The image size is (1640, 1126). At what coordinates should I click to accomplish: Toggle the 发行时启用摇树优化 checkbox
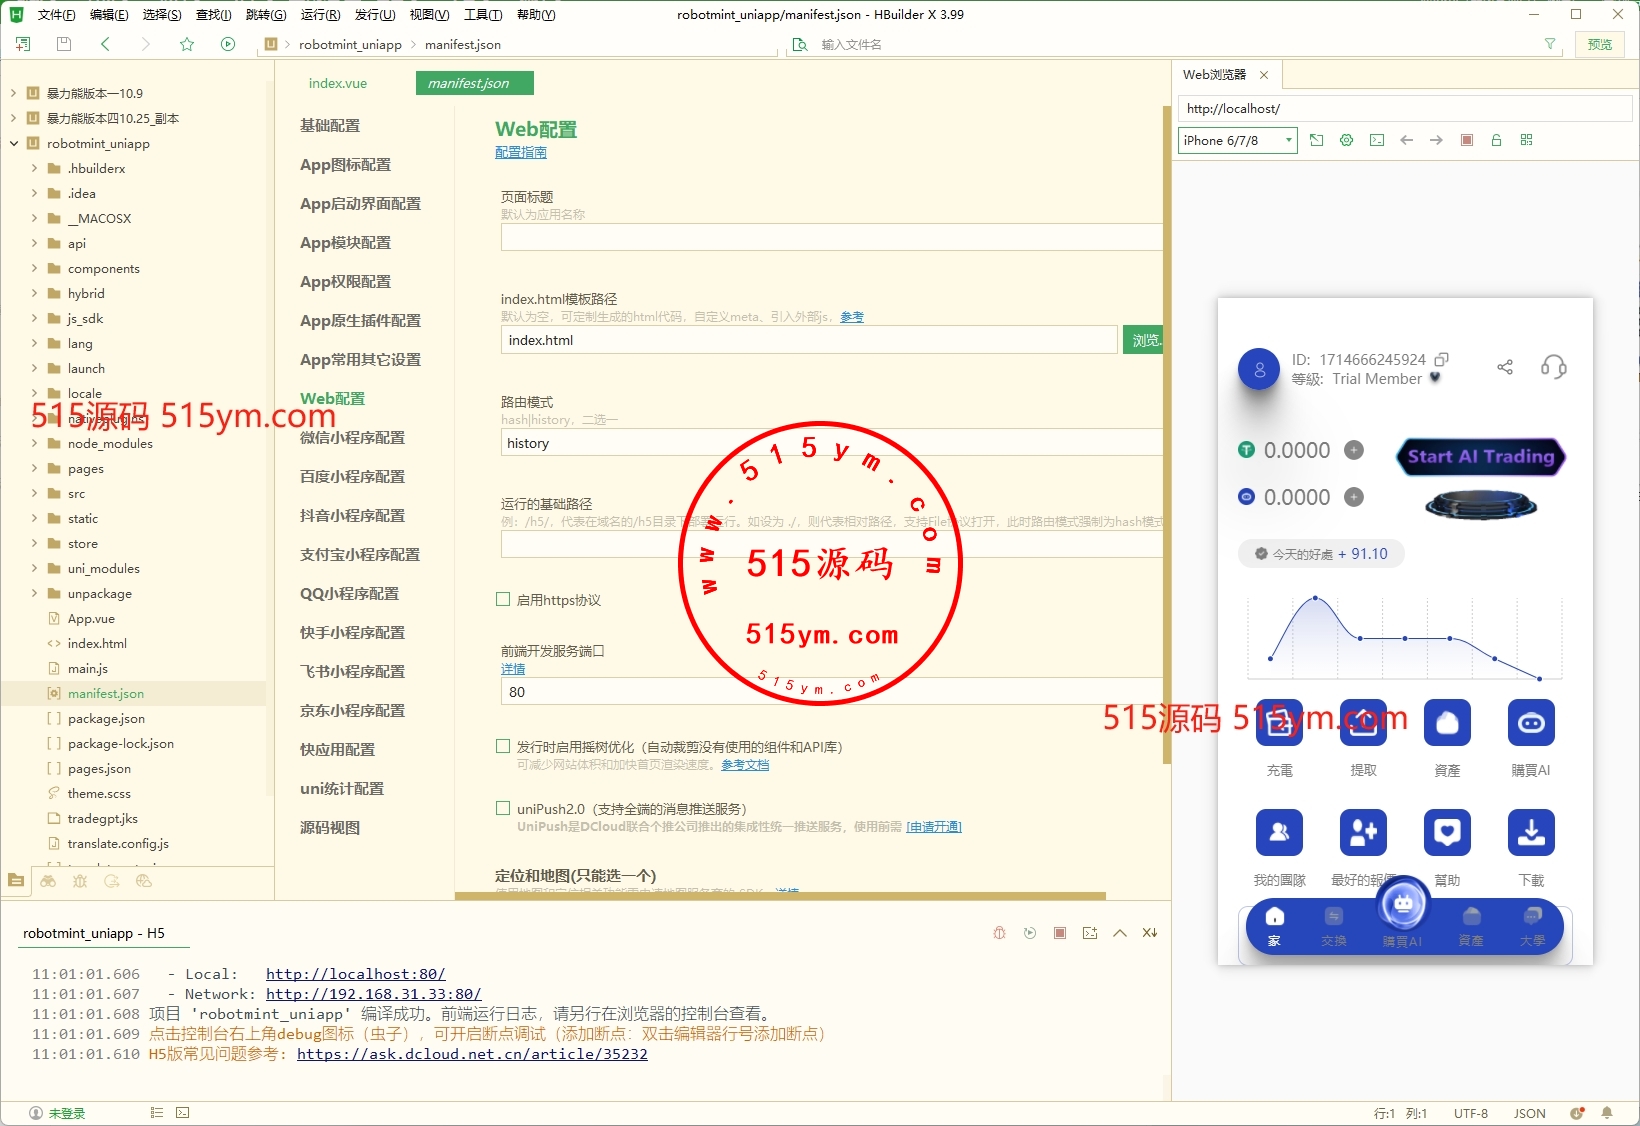503,746
